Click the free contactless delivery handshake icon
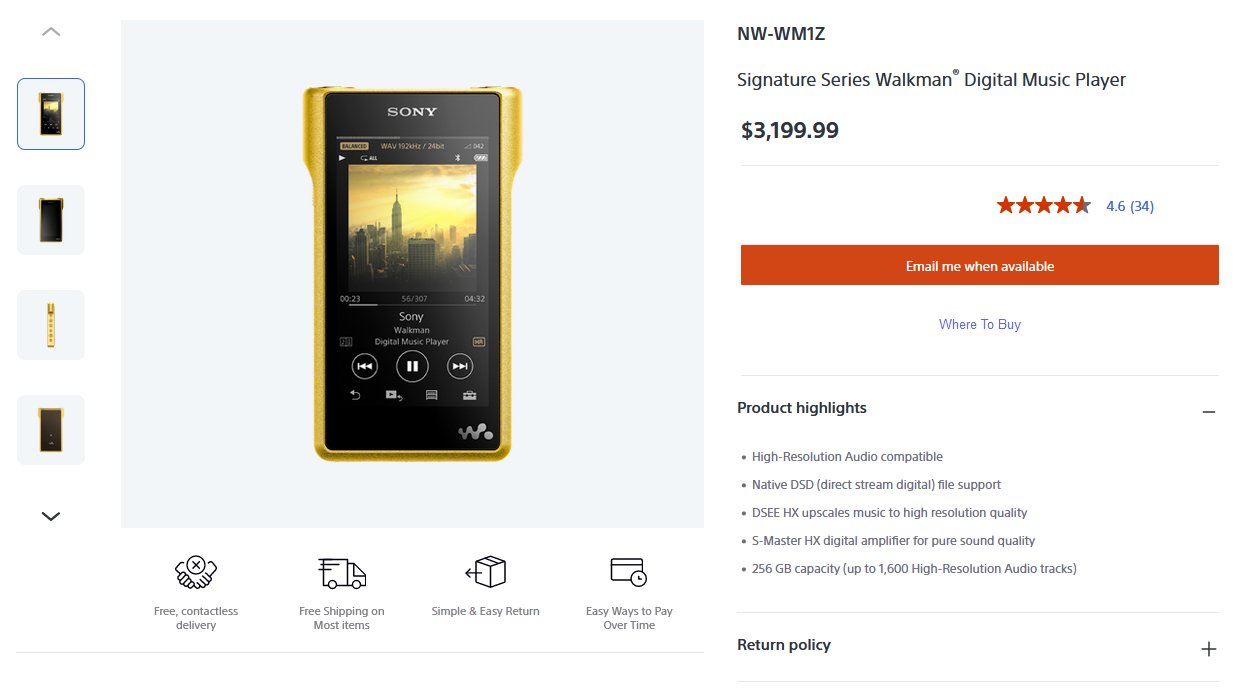Image resolution: width=1243 pixels, height=699 pixels. 196,573
